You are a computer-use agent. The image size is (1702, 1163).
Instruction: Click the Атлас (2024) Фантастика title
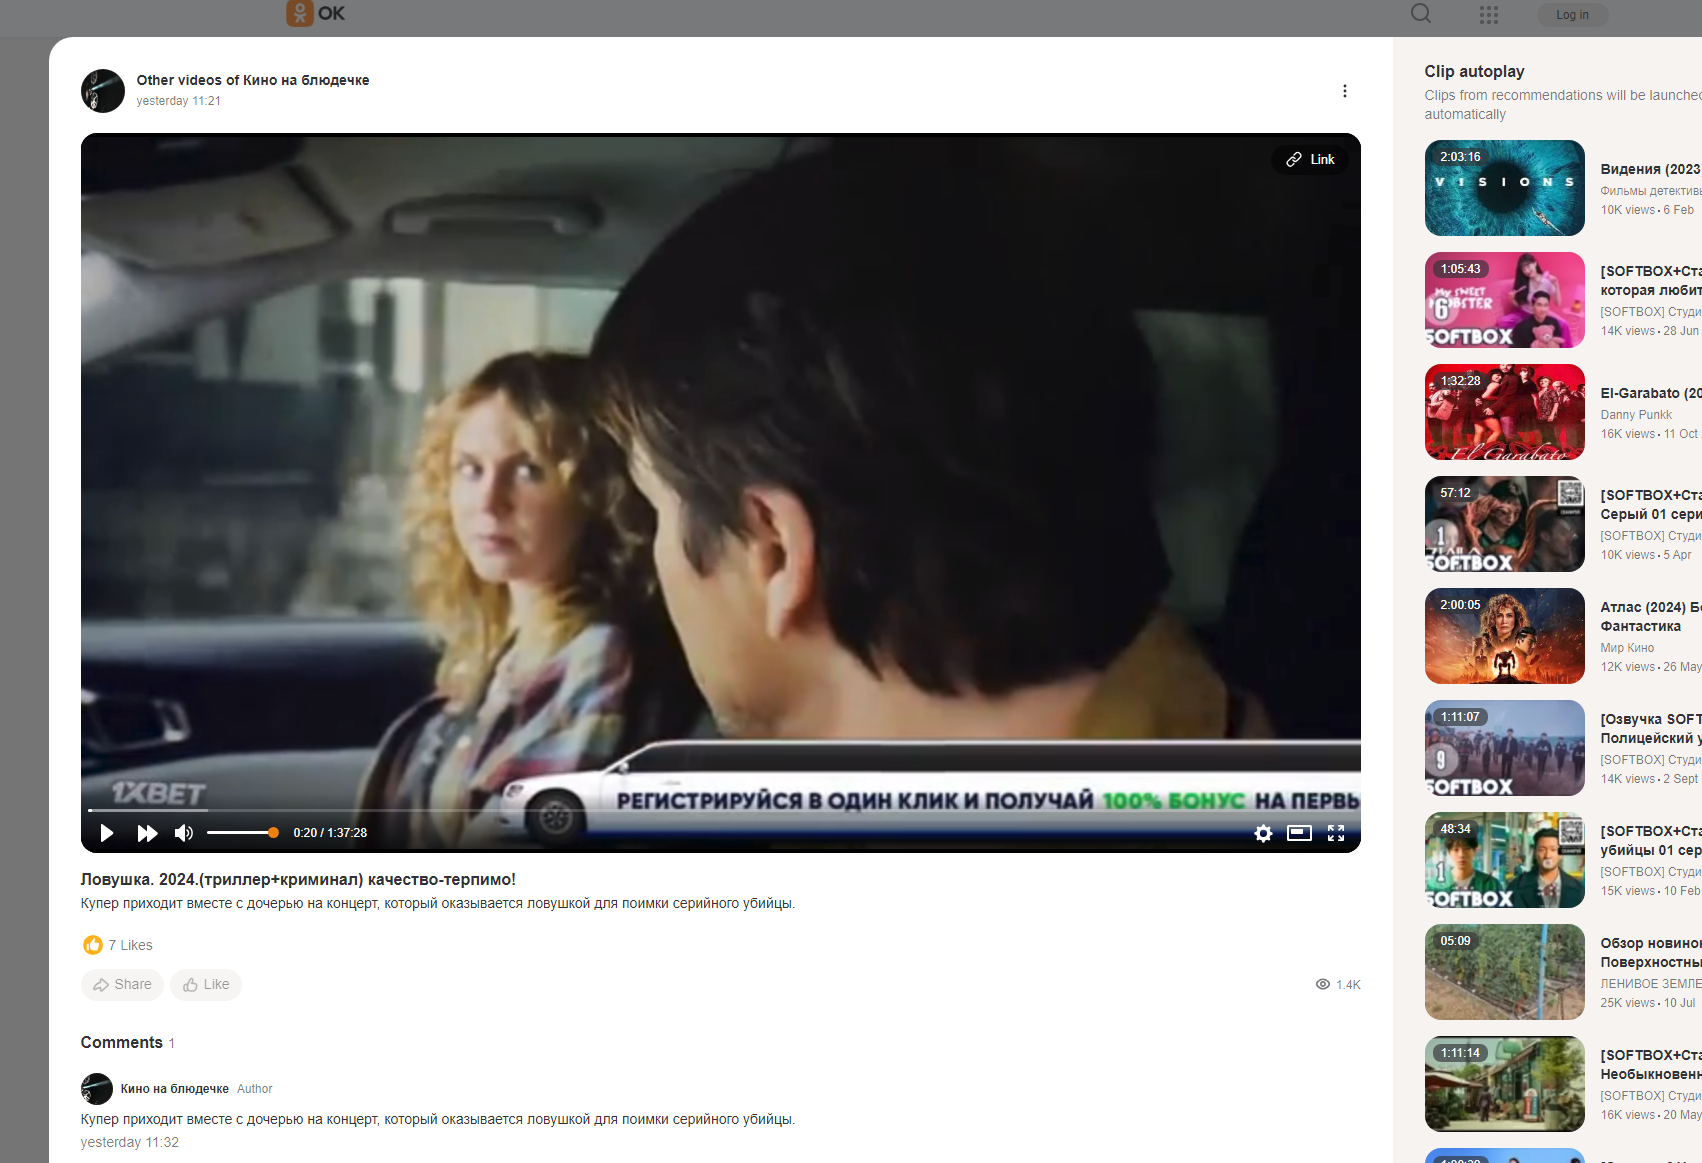pos(1650,617)
